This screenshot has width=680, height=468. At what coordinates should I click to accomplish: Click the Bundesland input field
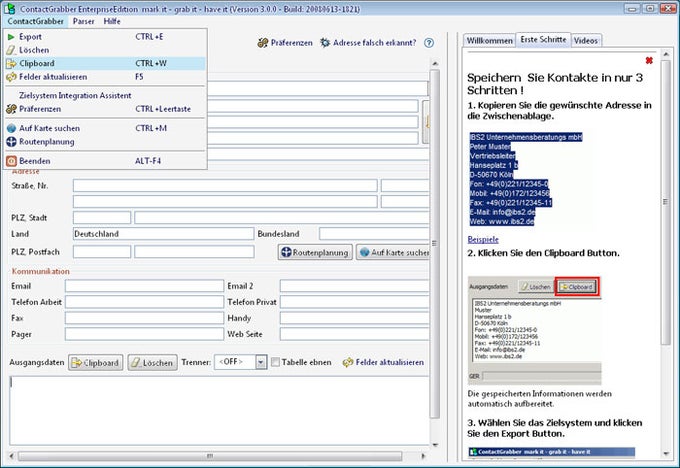374,234
